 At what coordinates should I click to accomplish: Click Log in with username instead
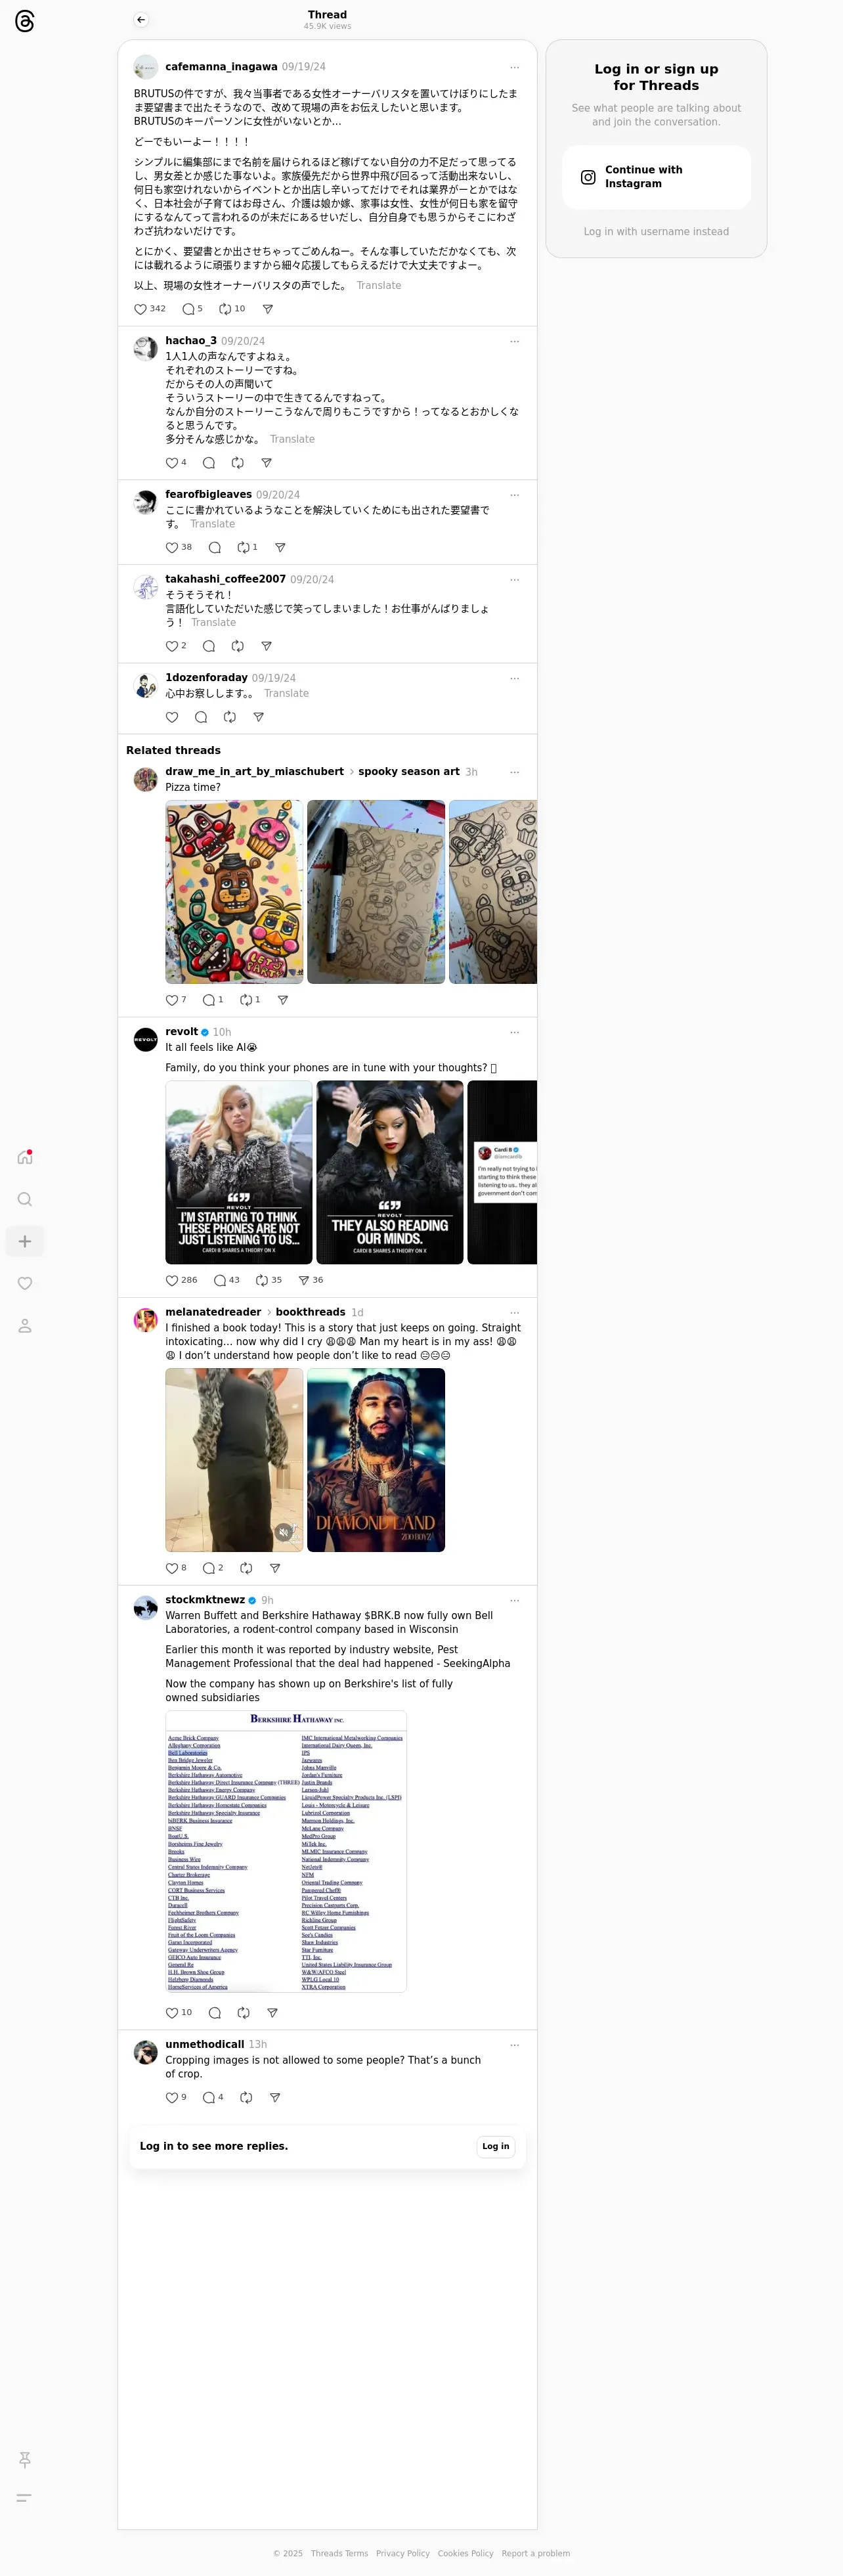click(656, 232)
